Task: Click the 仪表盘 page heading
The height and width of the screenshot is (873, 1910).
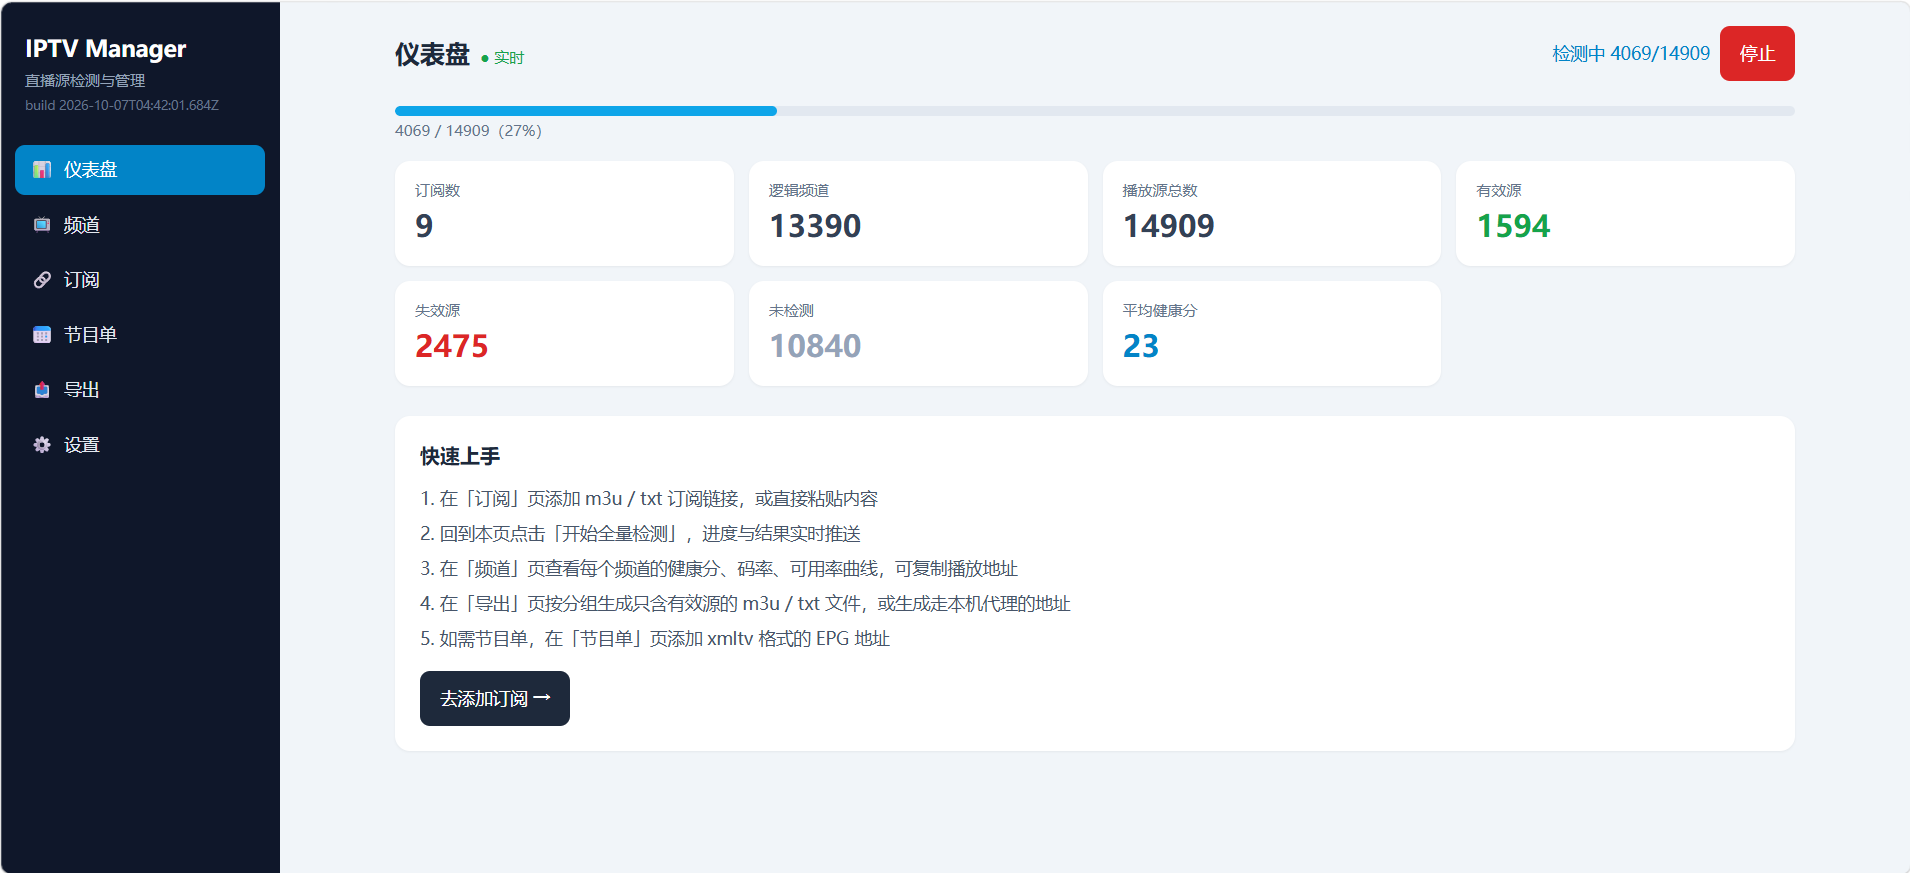Action: (x=432, y=54)
